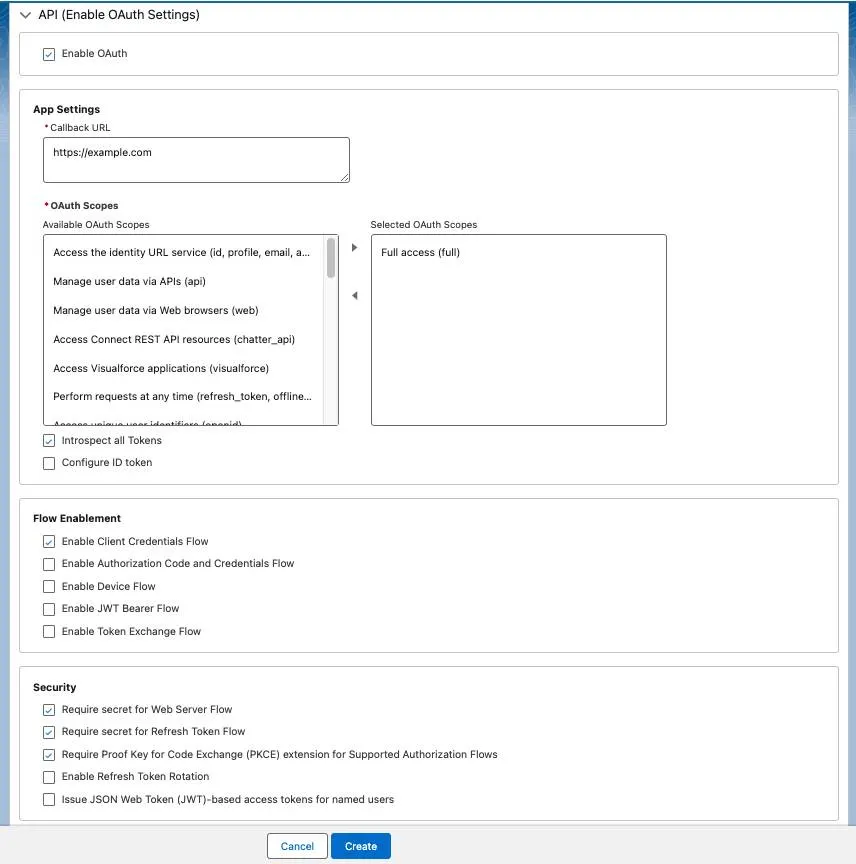Click the Callback URL resize handle corner

(x=344, y=177)
